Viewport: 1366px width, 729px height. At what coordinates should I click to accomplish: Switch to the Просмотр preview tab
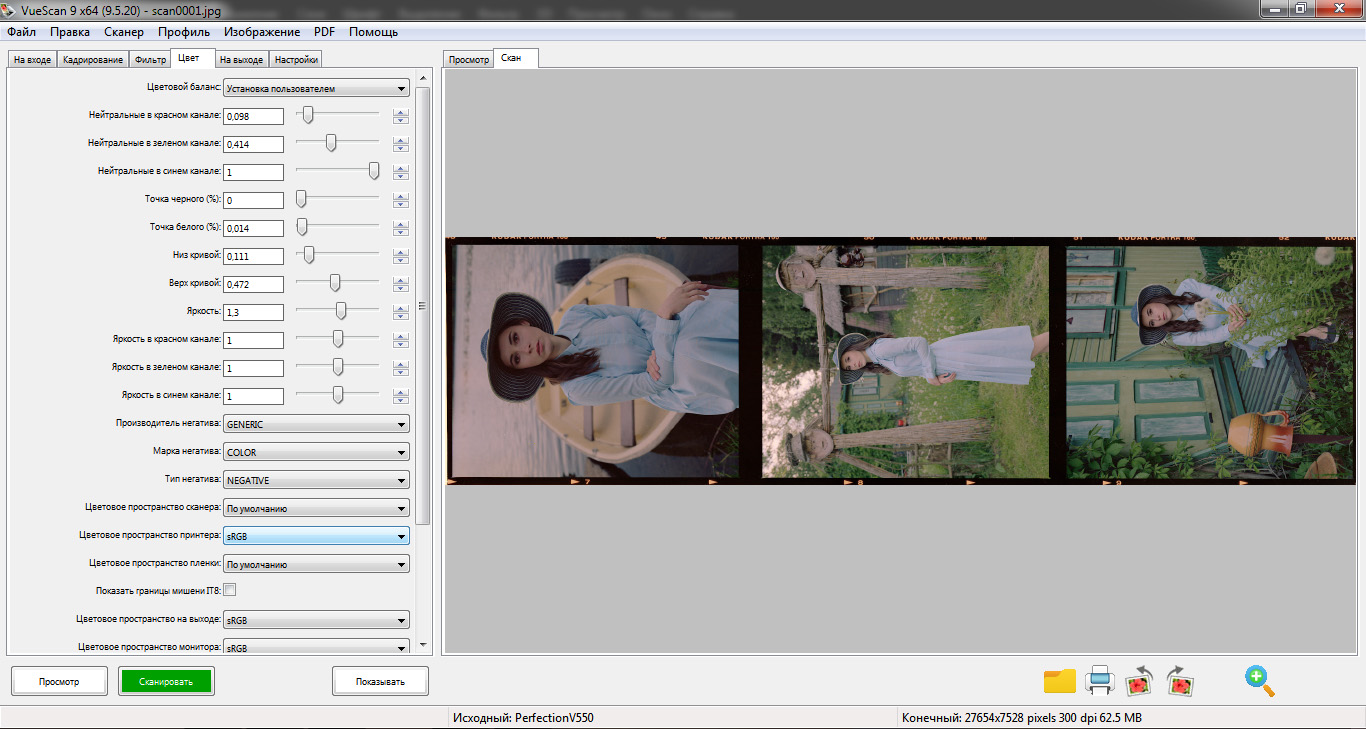(x=468, y=60)
